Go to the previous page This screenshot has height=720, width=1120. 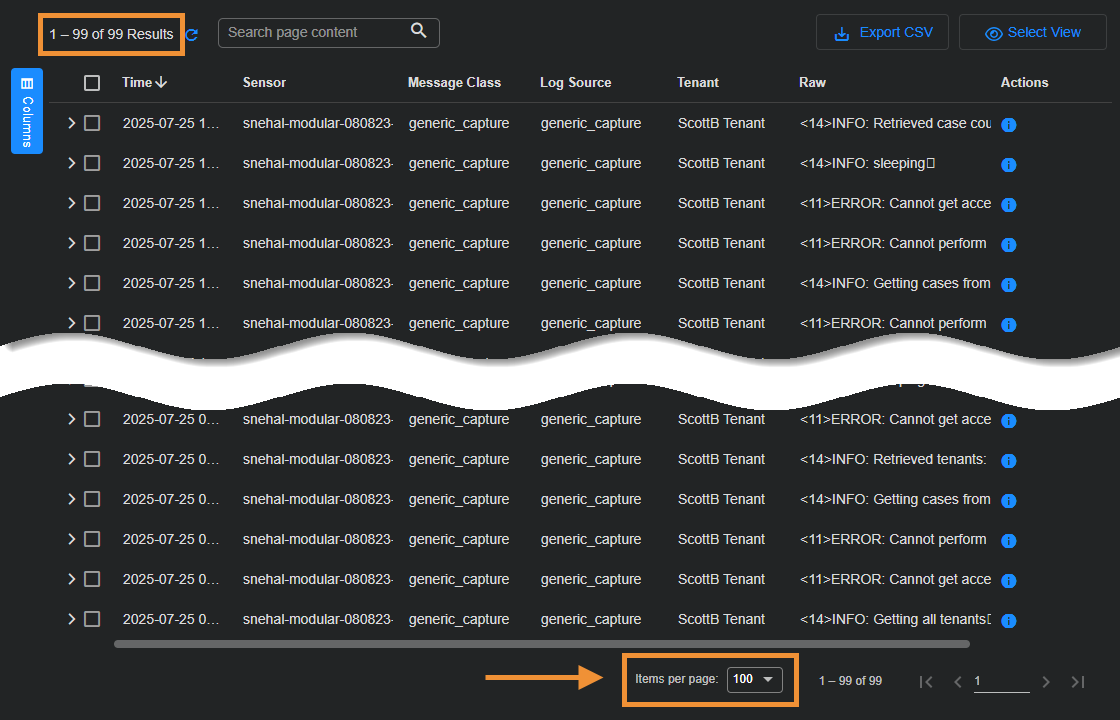tap(957, 682)
